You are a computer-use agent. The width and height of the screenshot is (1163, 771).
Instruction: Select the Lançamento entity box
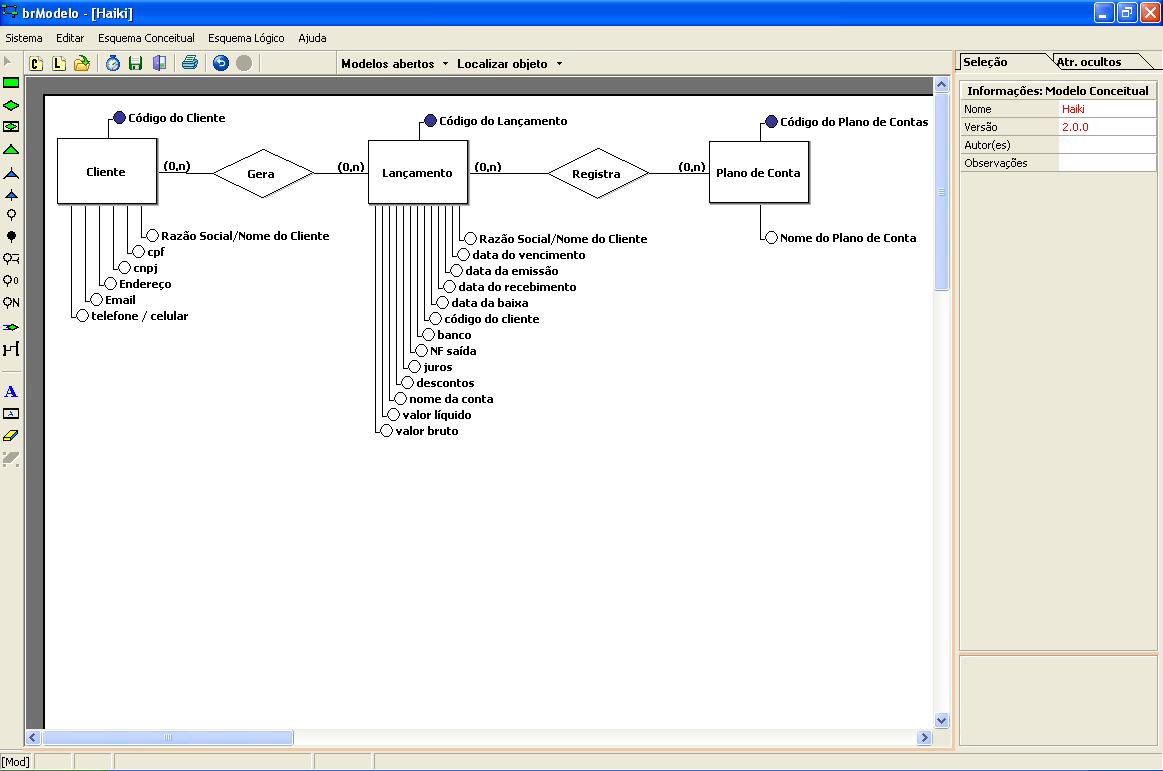pos(418,172)
